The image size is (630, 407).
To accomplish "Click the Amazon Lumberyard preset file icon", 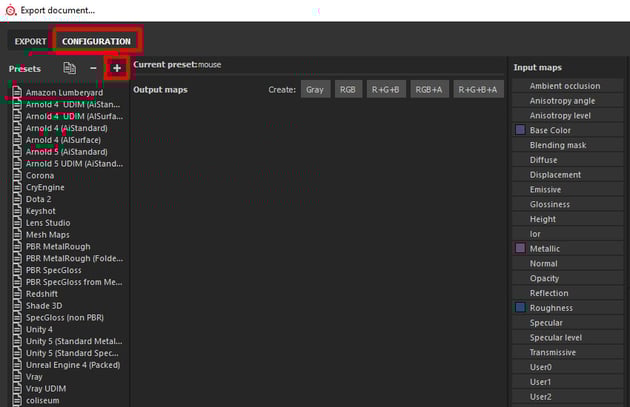I will click(x=17, y=92).
